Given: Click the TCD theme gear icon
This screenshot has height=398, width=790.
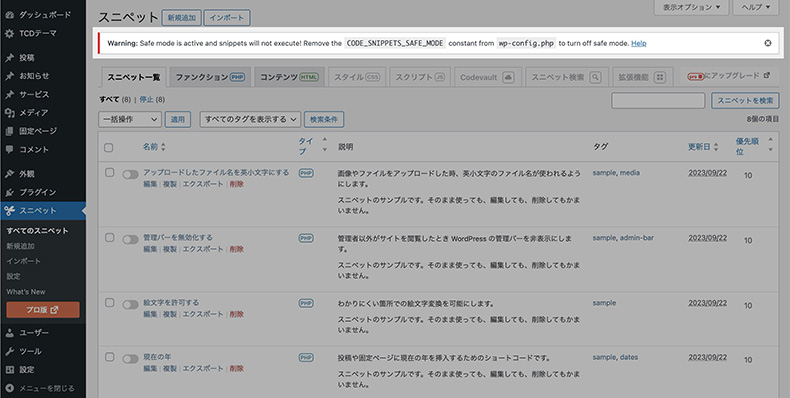Looking at the screenshot, I should [10, 33].
